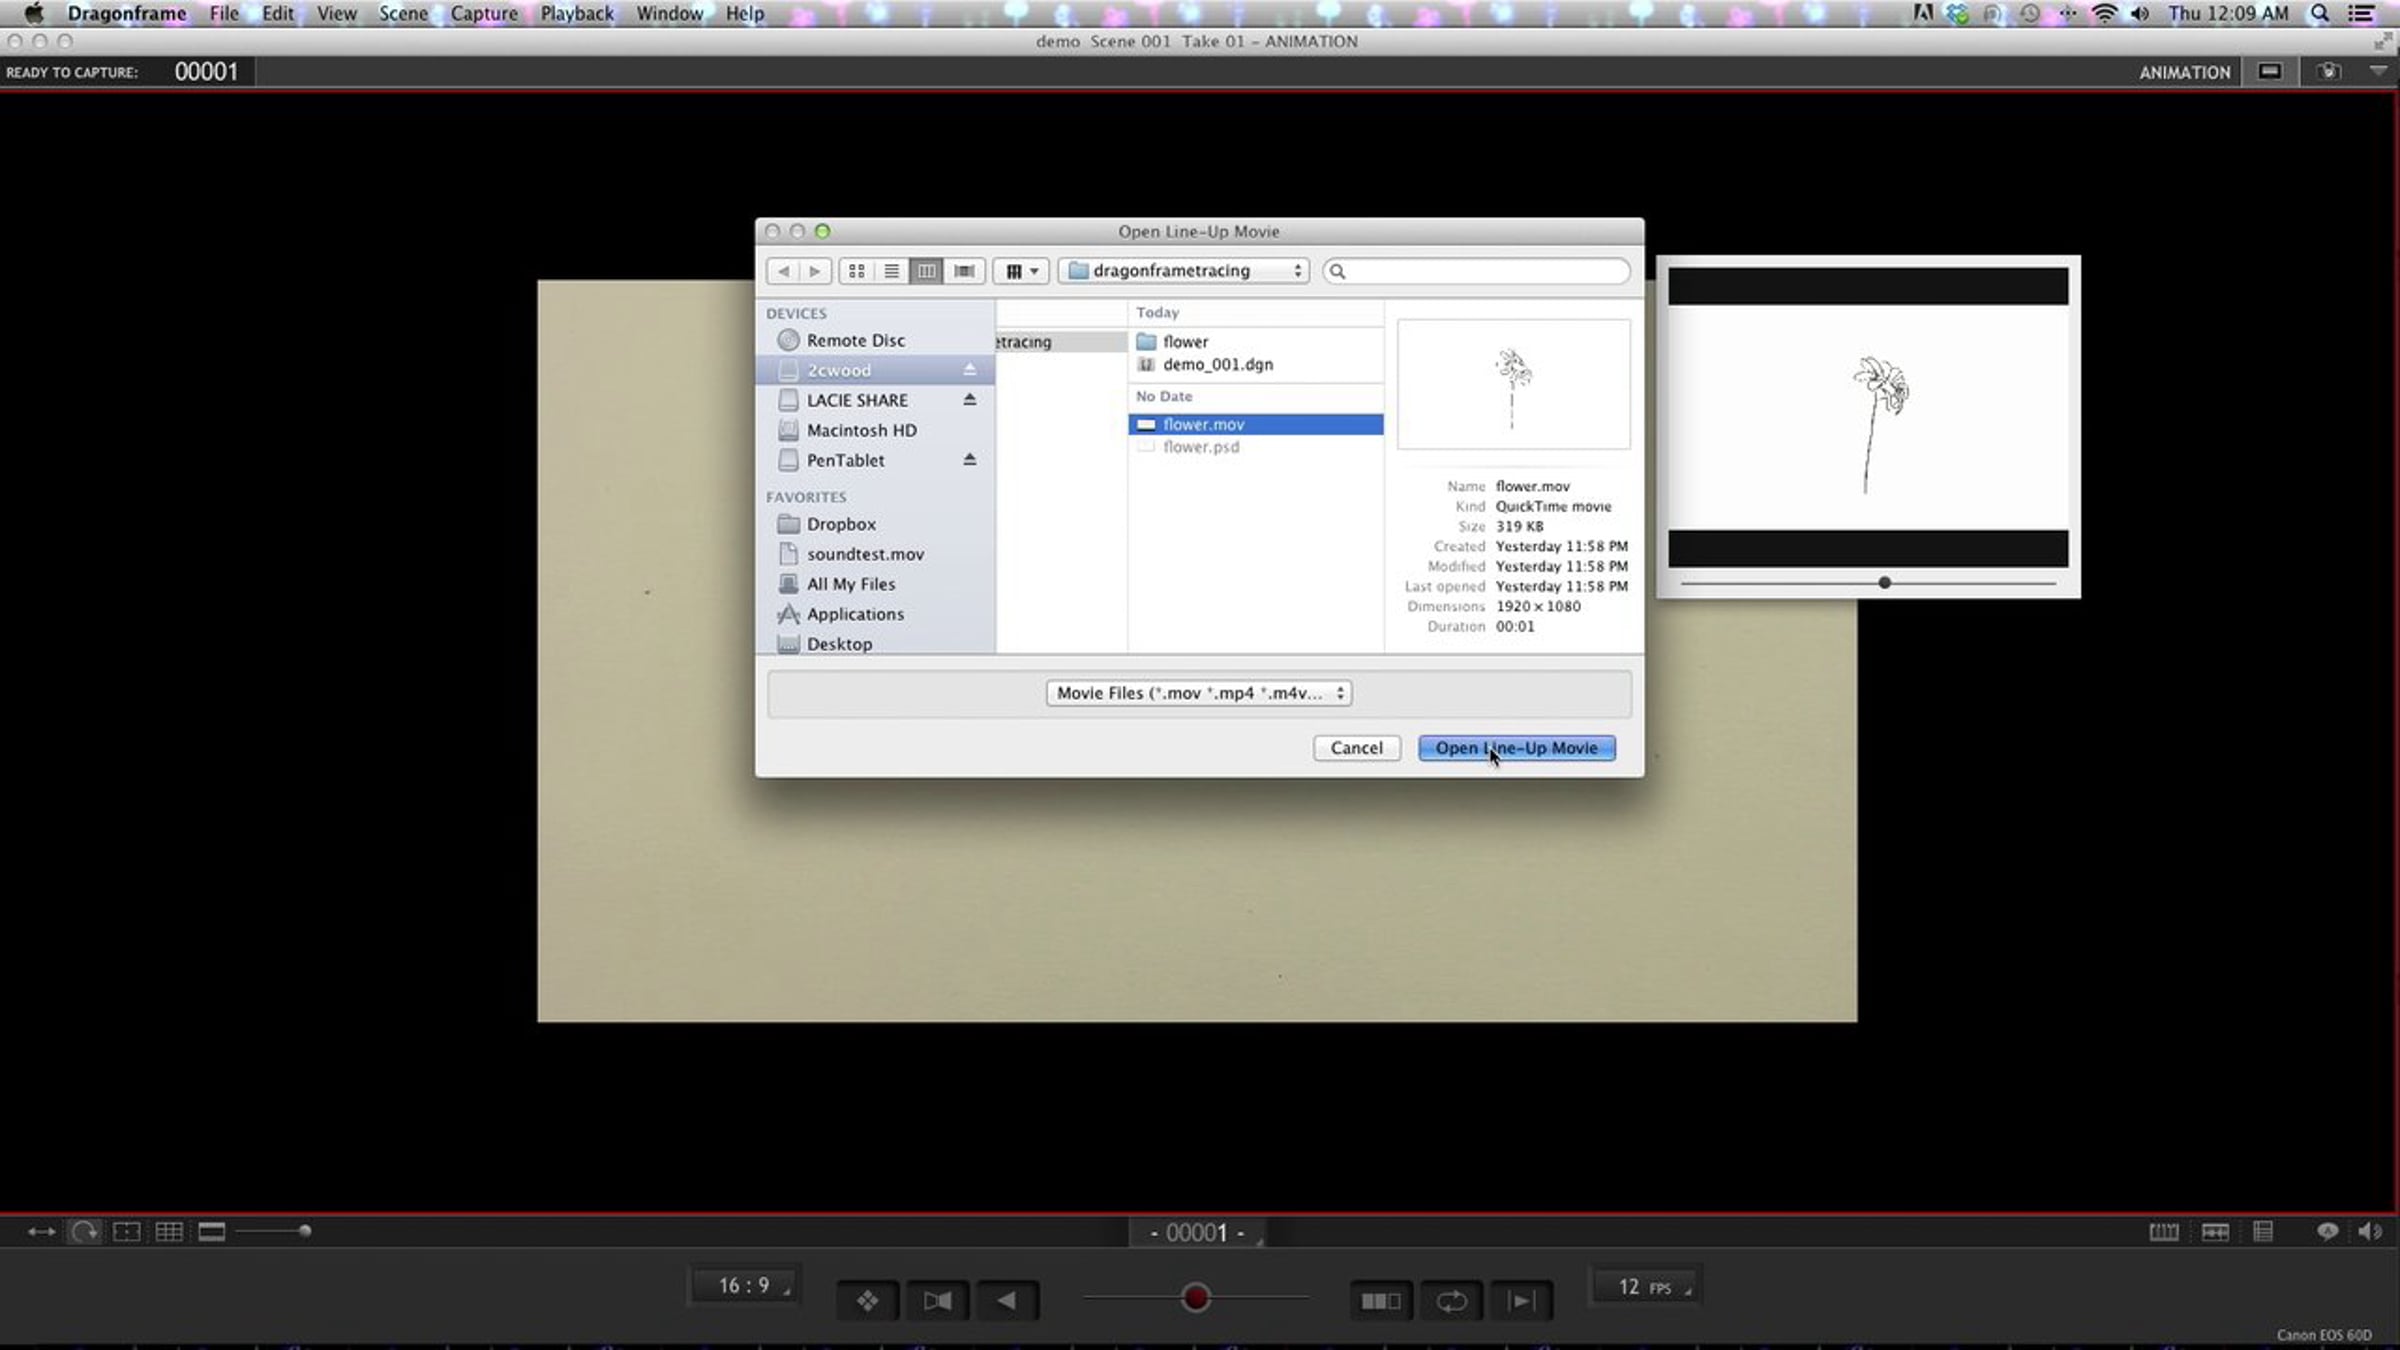Open the speech bubble notes icon
This screenshot has height=1350, width=2400.
coord(2327,1231)
